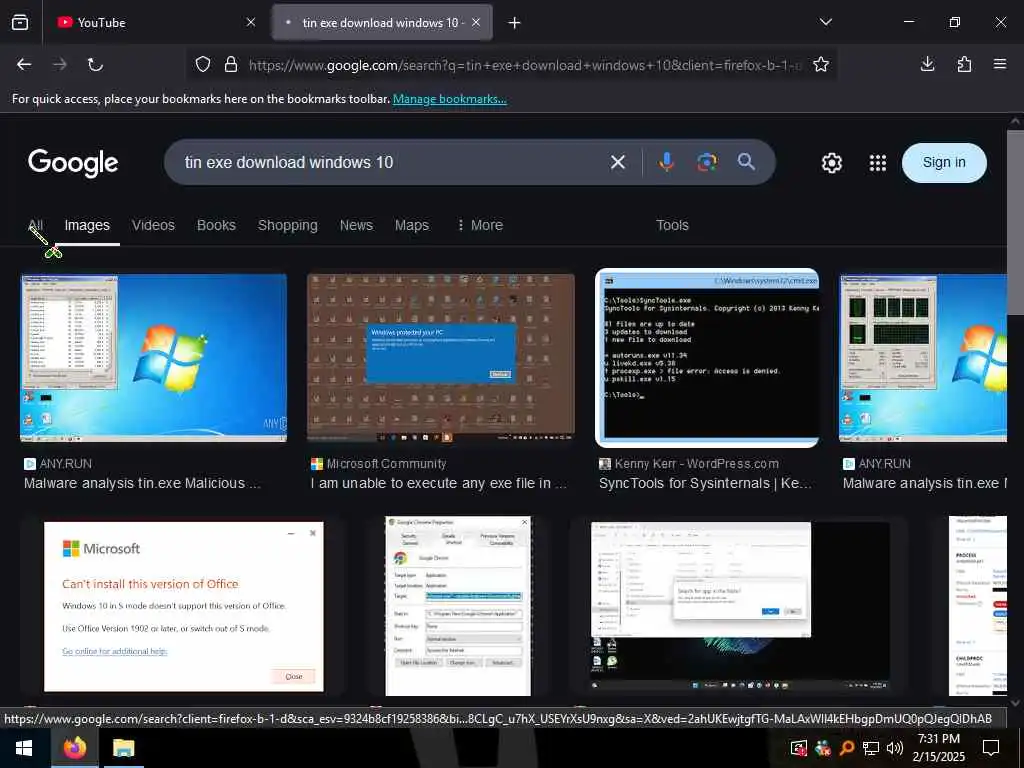
Task: Open 'I am unable to execute' link
Action: (439, 483)
